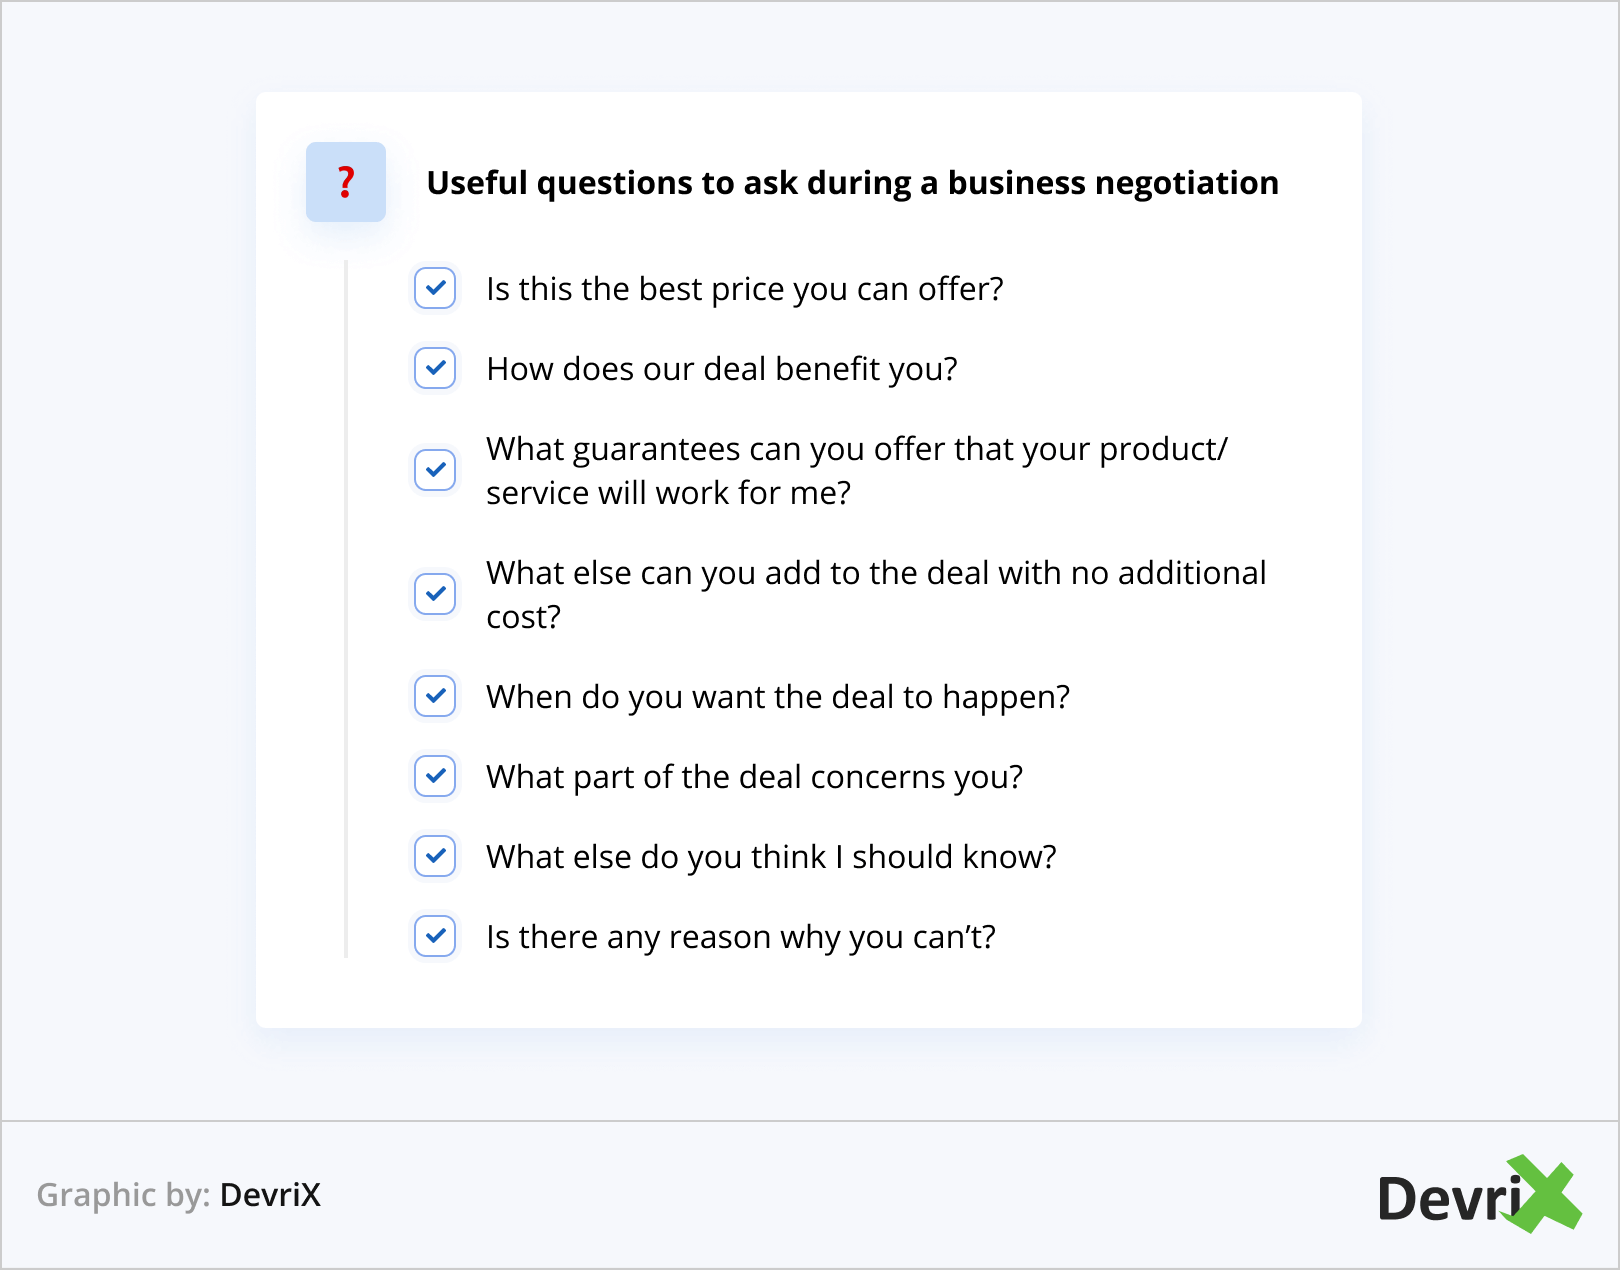Click 'Is there any reason why you can't?' text
1620x1270 pixels.
740,937
